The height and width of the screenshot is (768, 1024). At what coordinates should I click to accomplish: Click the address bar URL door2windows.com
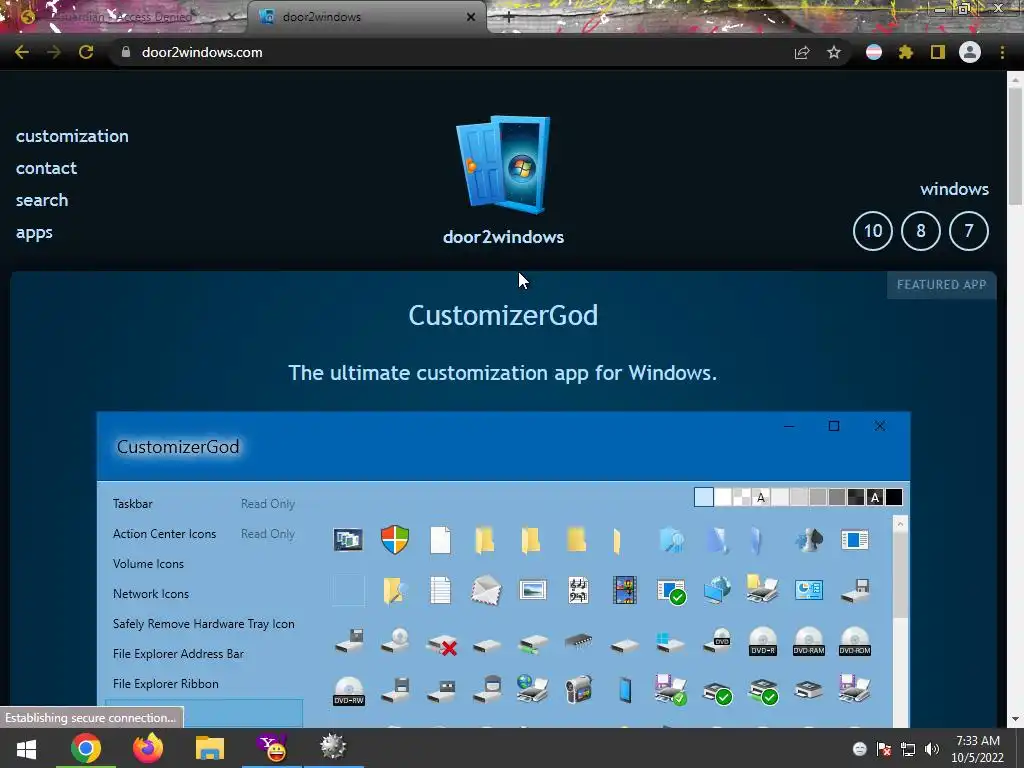coord(202,52)
